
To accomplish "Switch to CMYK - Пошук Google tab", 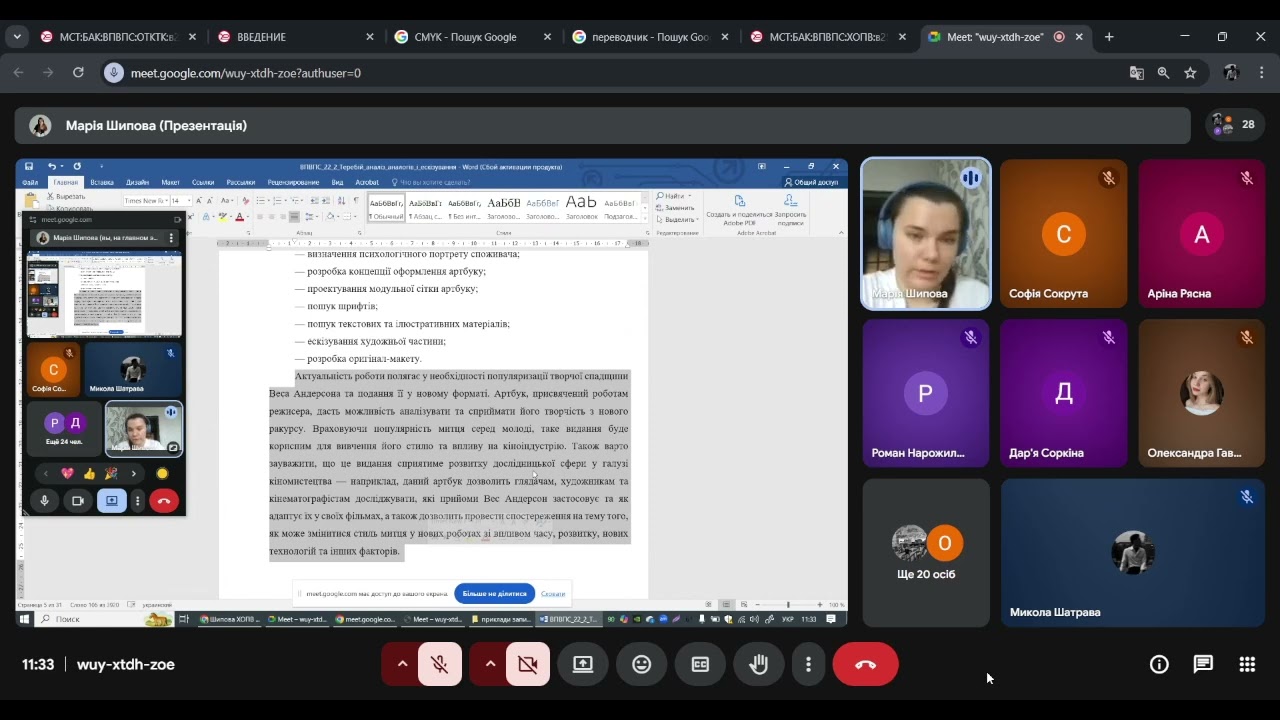I will [470, 37].
